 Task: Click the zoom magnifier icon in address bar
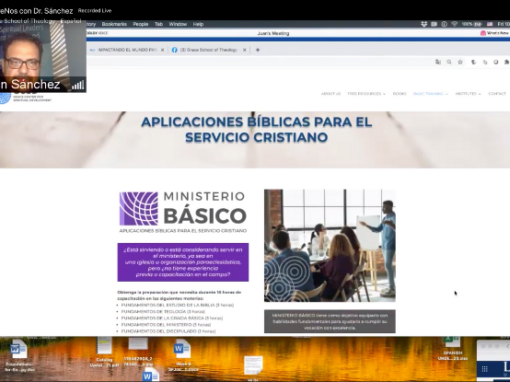(x=449, y=62)
